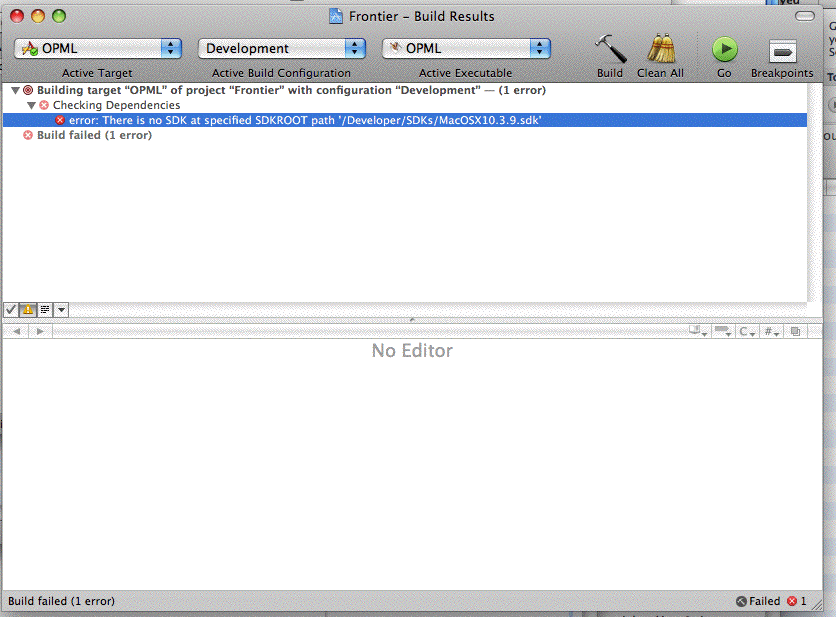
Task: Open the build options small arrow menu
Action: coord(62,310)
